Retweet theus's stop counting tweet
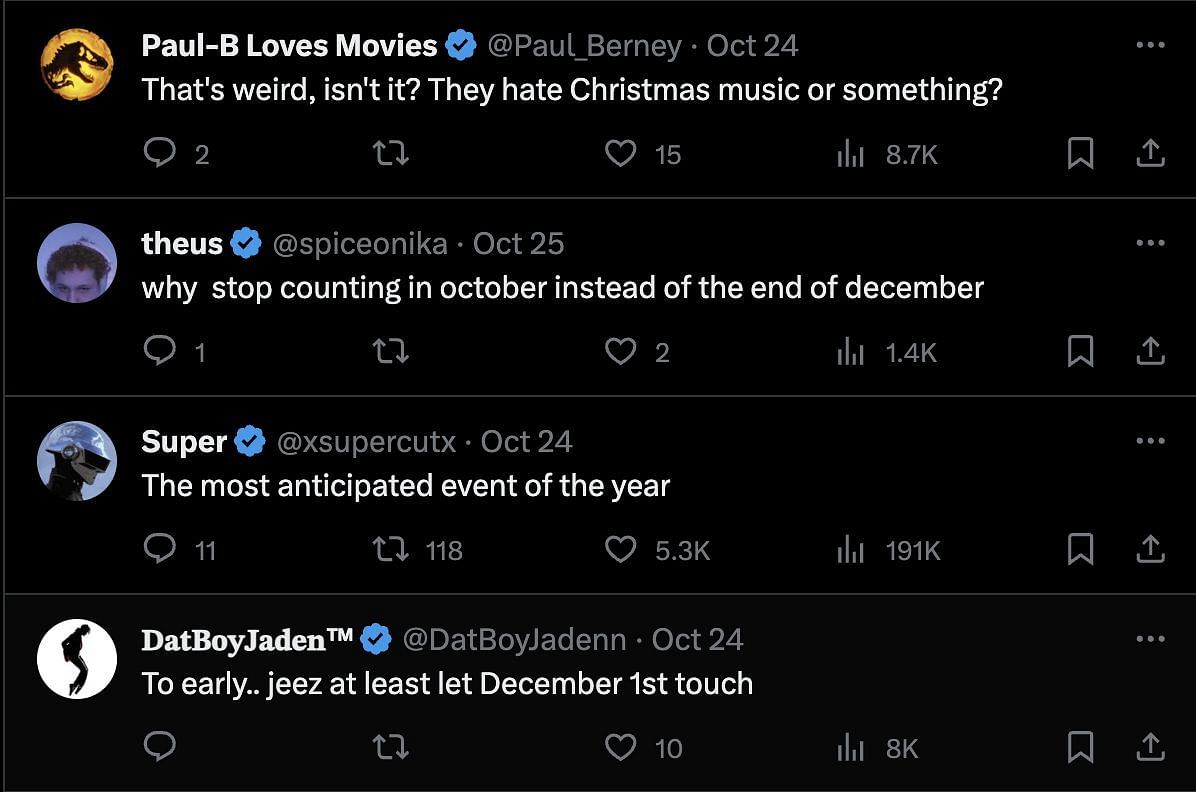 tap(391, 352)
